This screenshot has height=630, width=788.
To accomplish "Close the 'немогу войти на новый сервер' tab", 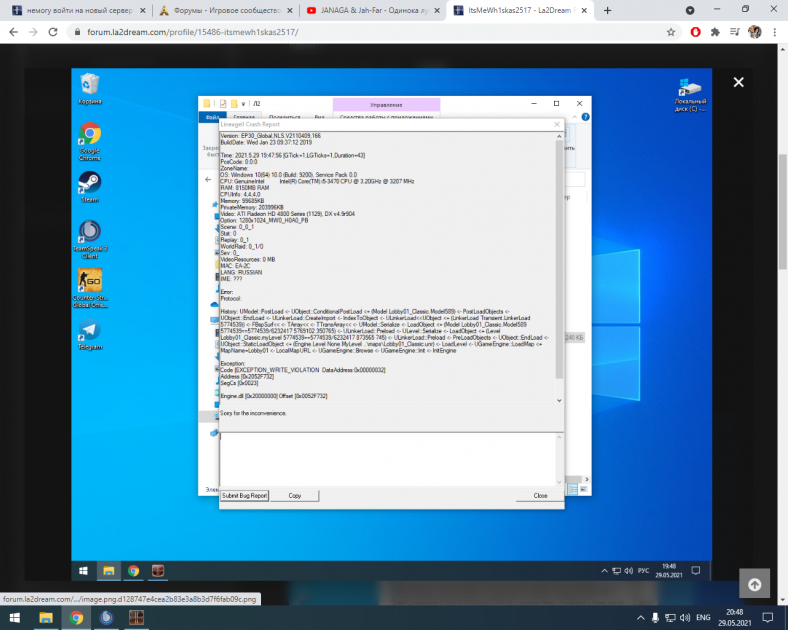I will pos(143,10).
